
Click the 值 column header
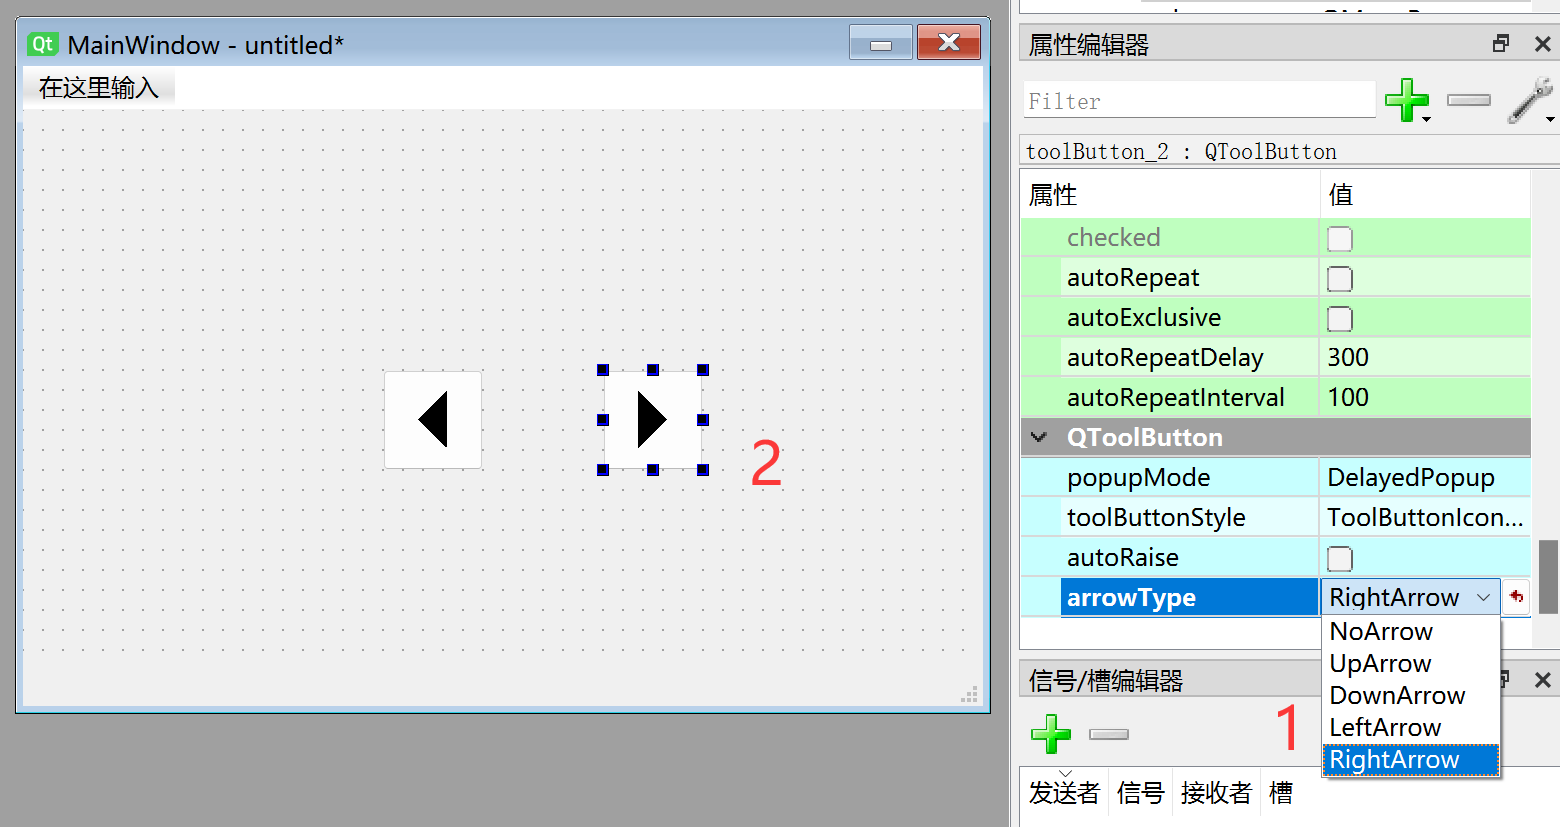[x=1425, y=194]
